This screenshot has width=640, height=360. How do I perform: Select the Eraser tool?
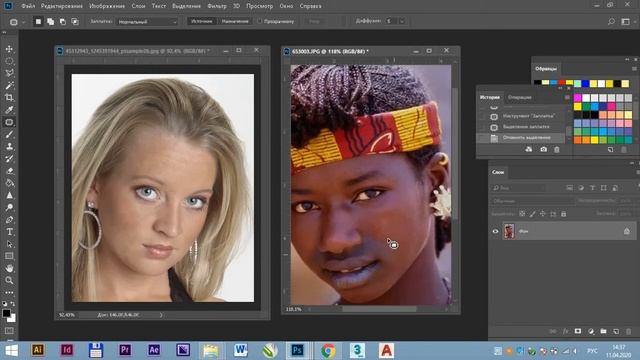(9, 171)
